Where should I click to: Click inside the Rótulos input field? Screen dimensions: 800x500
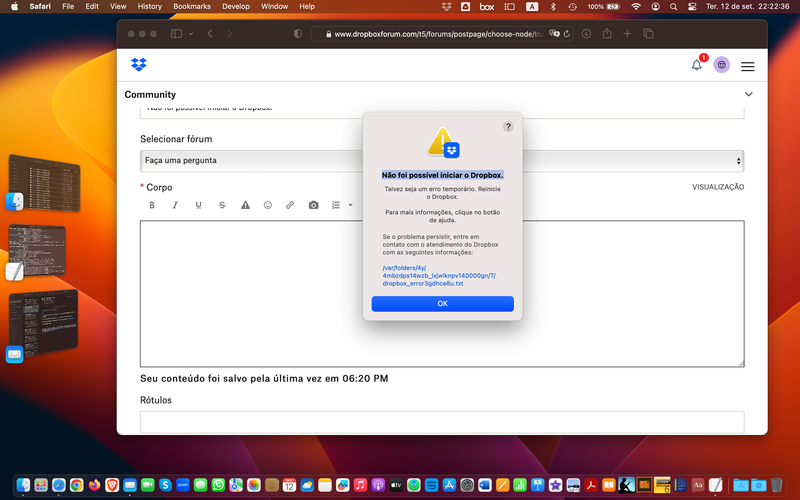442,422
